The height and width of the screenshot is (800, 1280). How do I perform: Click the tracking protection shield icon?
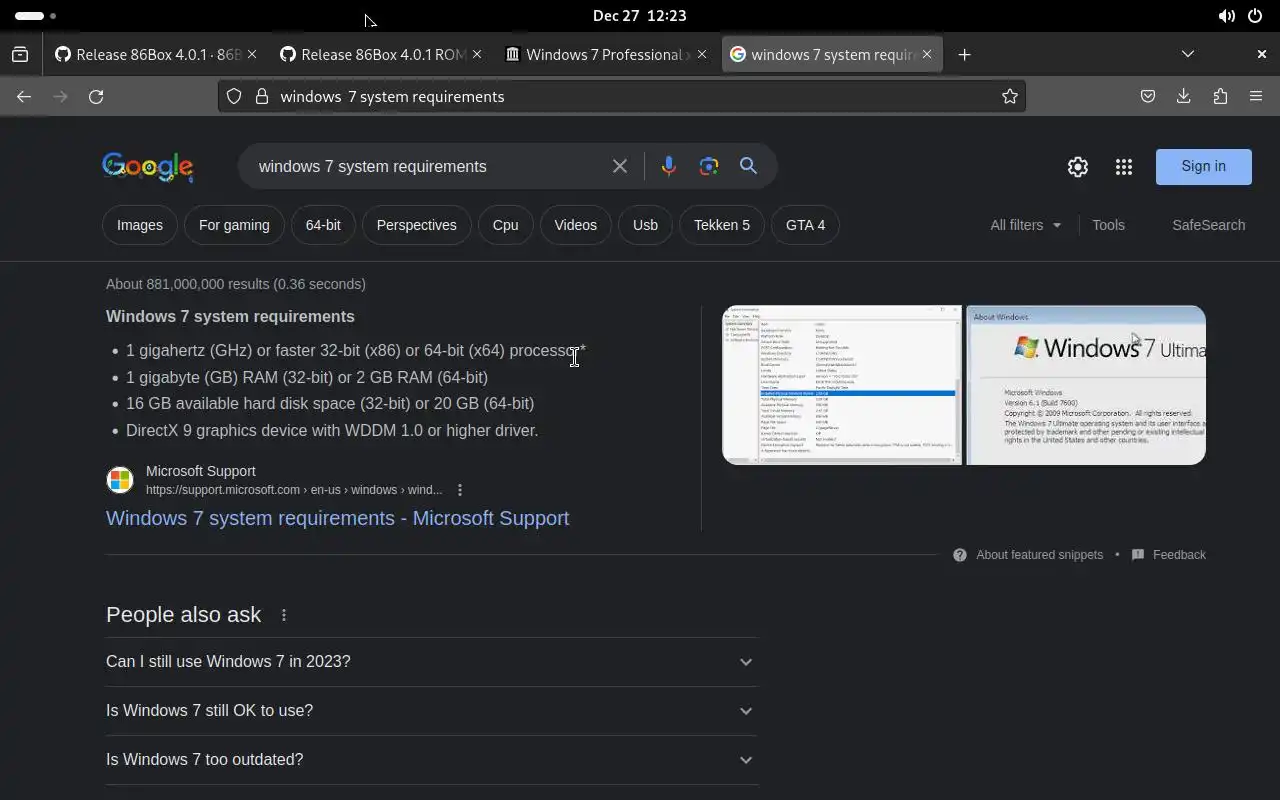click(x=234, y=96)
